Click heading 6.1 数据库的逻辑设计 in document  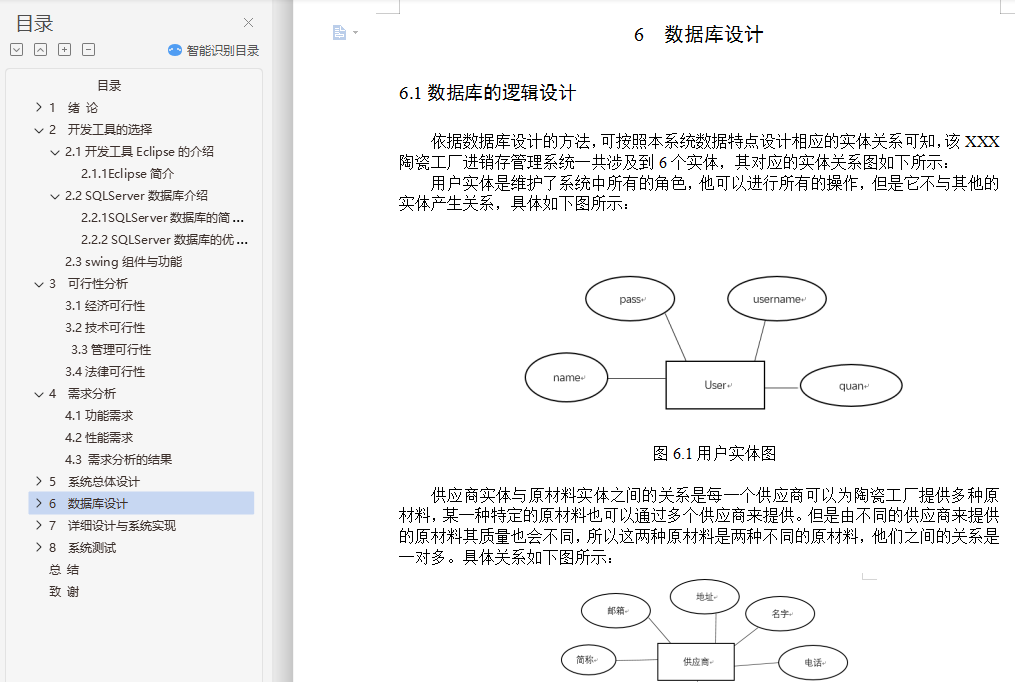click(x=487, y=93)
